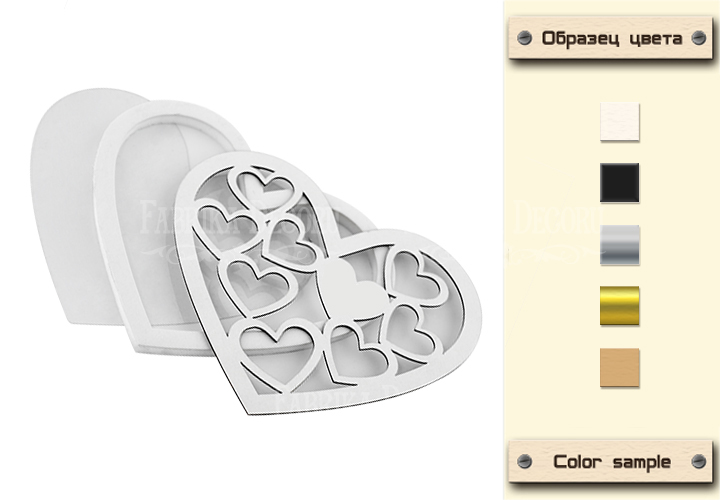Click left screw on 'Color sample' sign

tap(524, 461)
